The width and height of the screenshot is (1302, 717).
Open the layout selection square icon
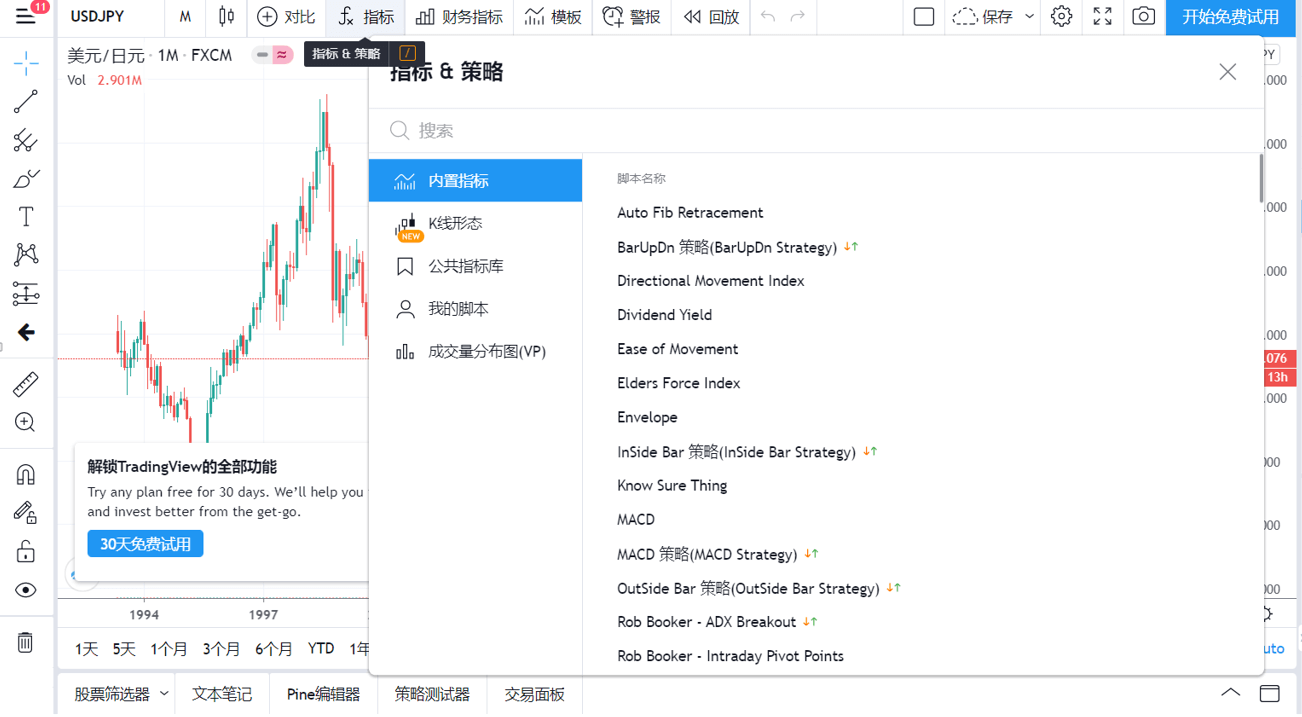click(924, 17)
